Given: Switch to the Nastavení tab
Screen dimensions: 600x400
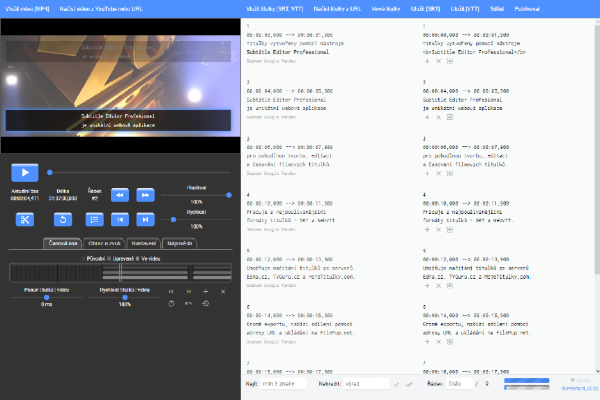Looking at the screenshot, I should [144, 242].
